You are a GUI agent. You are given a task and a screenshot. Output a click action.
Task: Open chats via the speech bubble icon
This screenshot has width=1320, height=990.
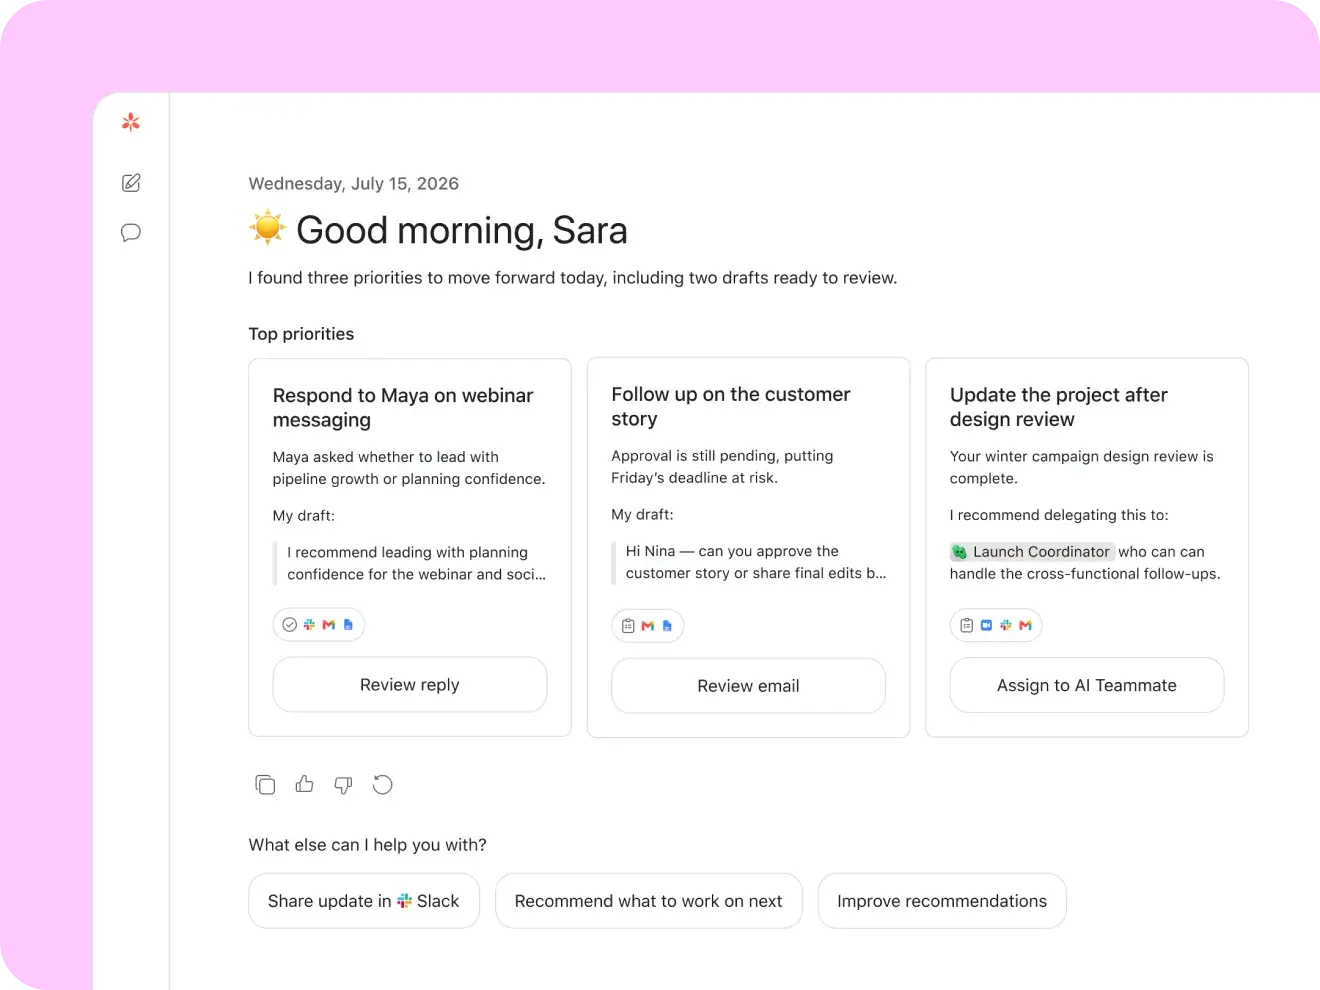(131, 233)
